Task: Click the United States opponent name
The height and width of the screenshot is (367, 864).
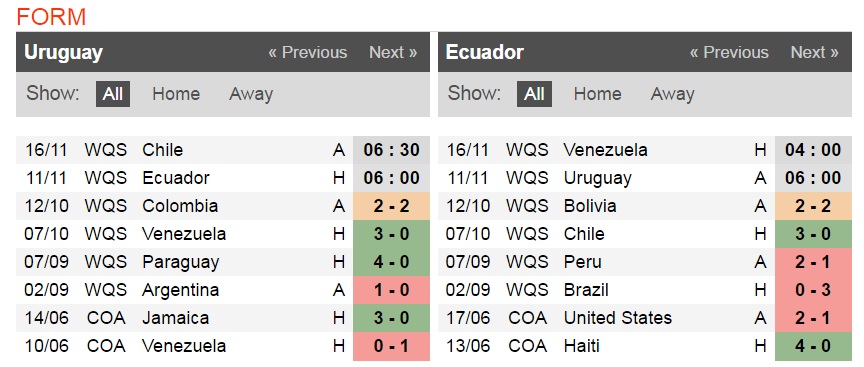Action: tap(618, 318)
